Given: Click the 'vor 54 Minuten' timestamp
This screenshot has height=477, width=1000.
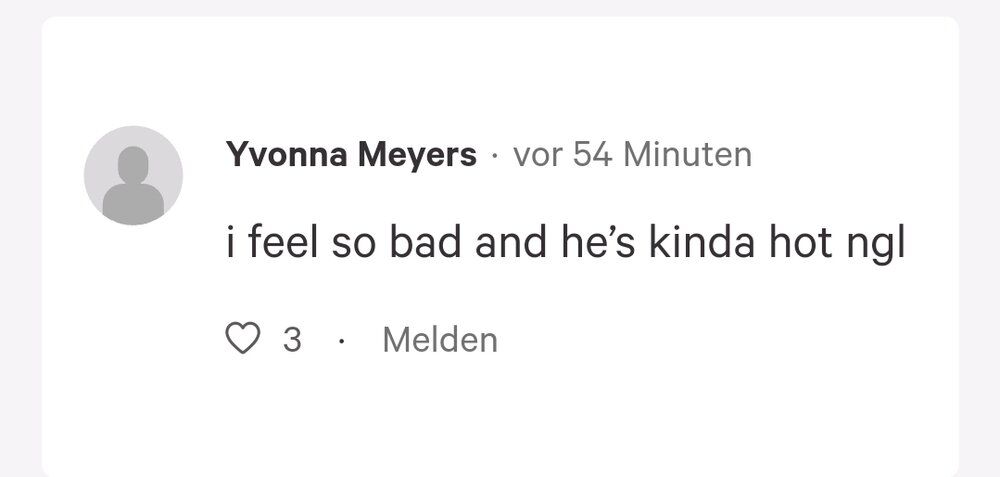Looking at the screenshot, I should coord(632,155).
